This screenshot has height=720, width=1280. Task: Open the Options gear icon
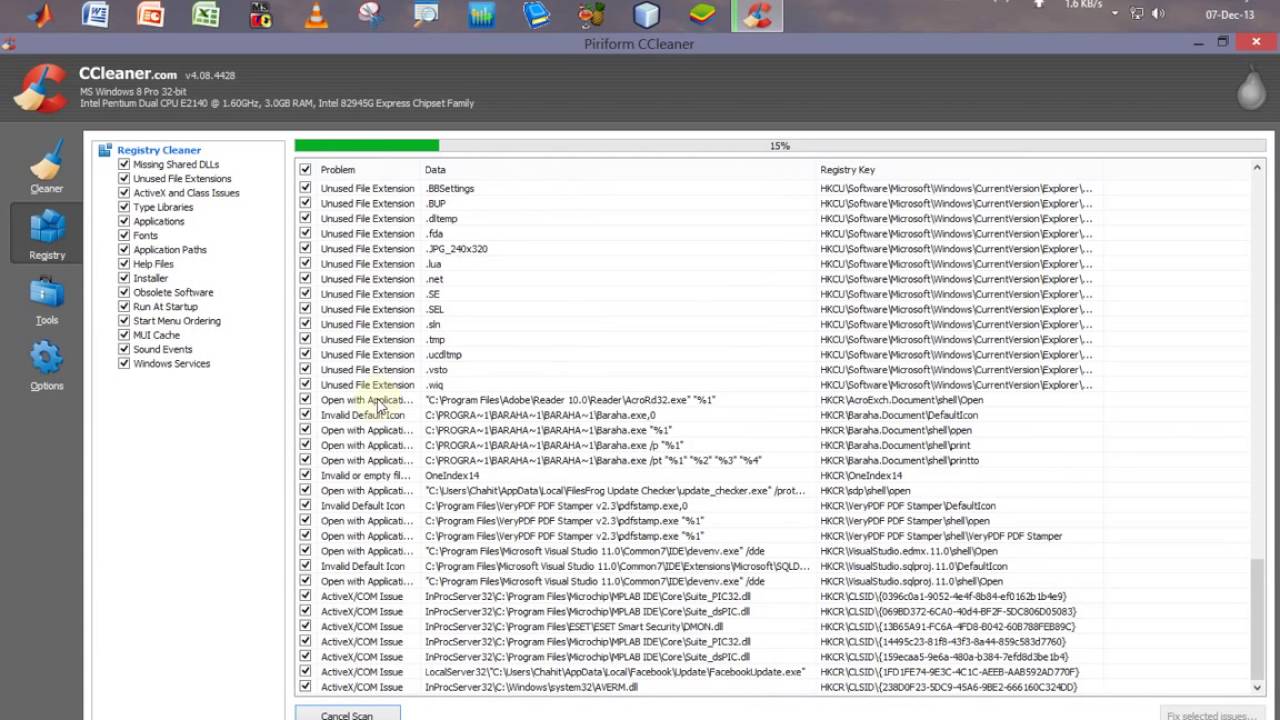coord(46,366)
